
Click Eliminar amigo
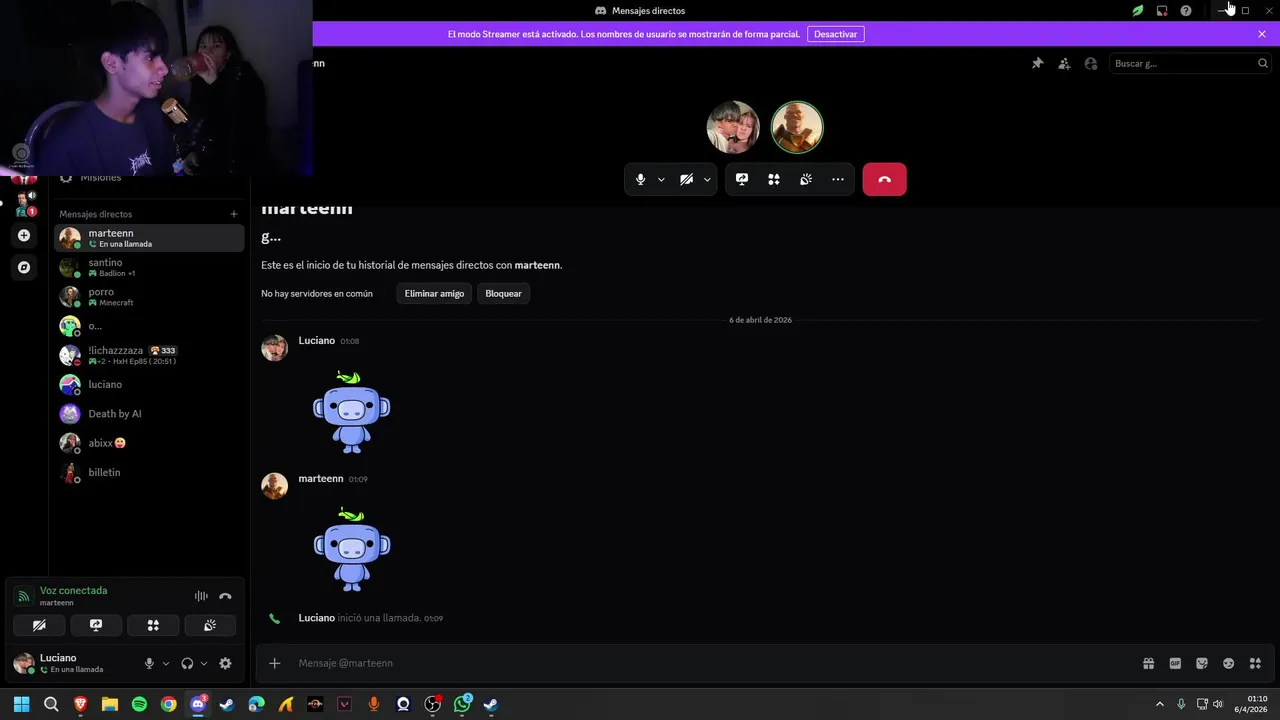point(434,293)
